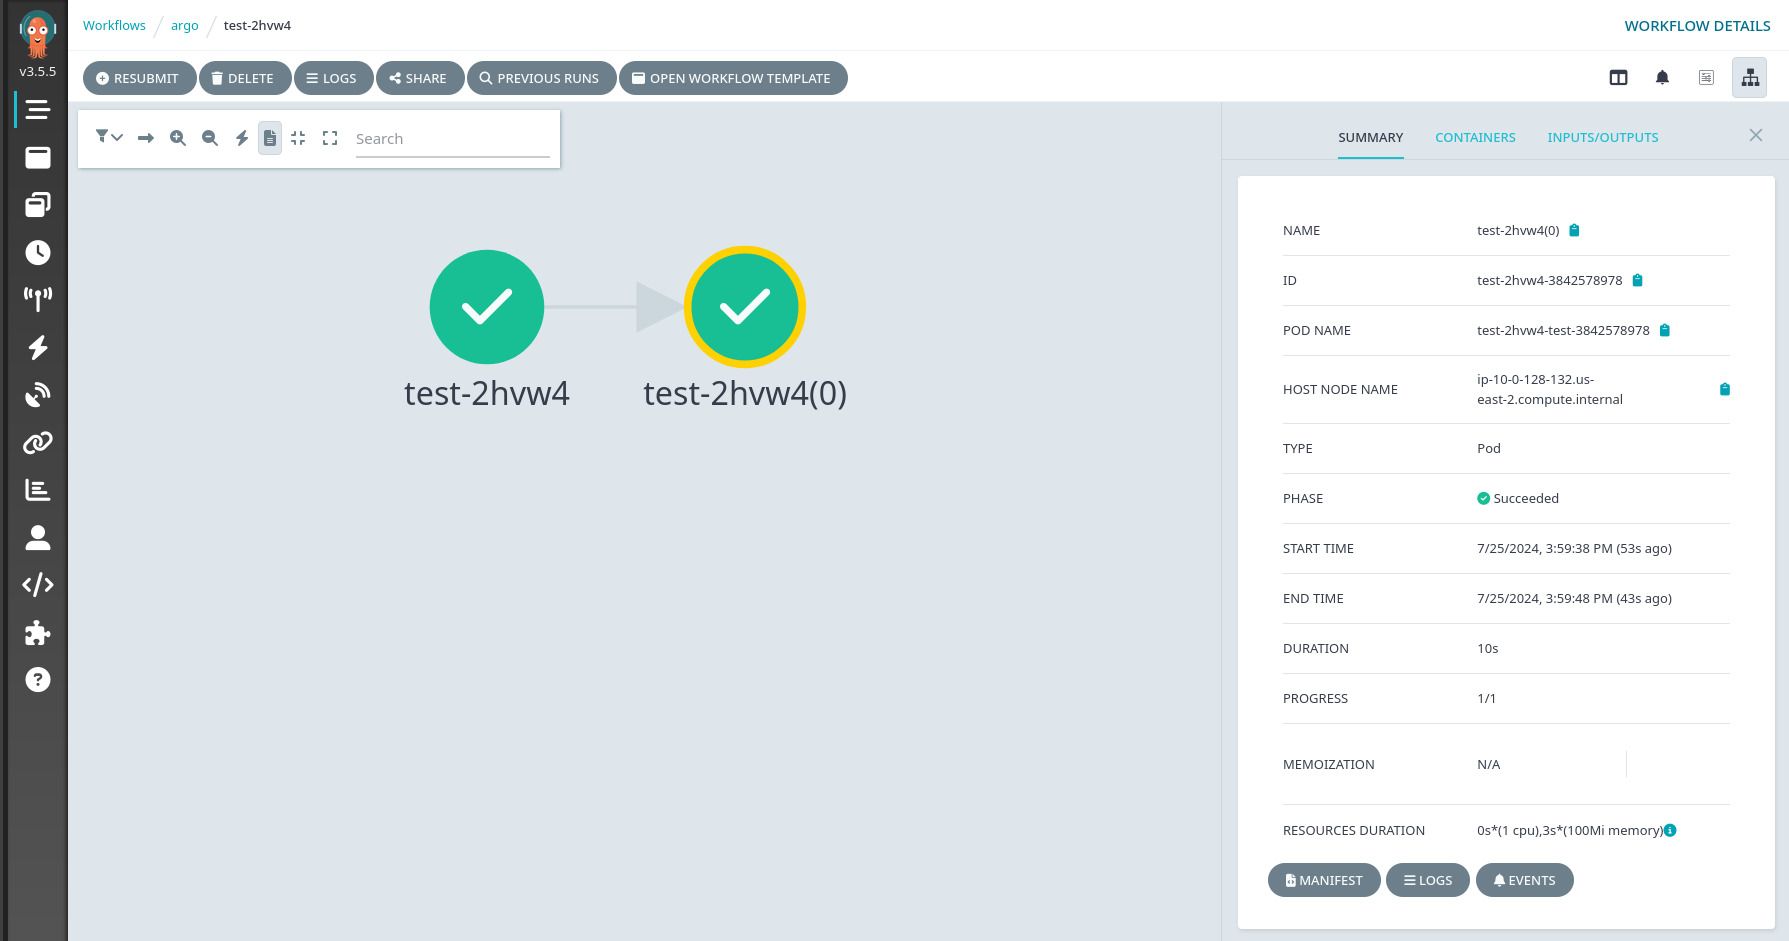The height and width of the screenshot is (941, 1789).
Task: Select the Event Sources antenna icon in sidebar
Action: click(x=37, y=298)
